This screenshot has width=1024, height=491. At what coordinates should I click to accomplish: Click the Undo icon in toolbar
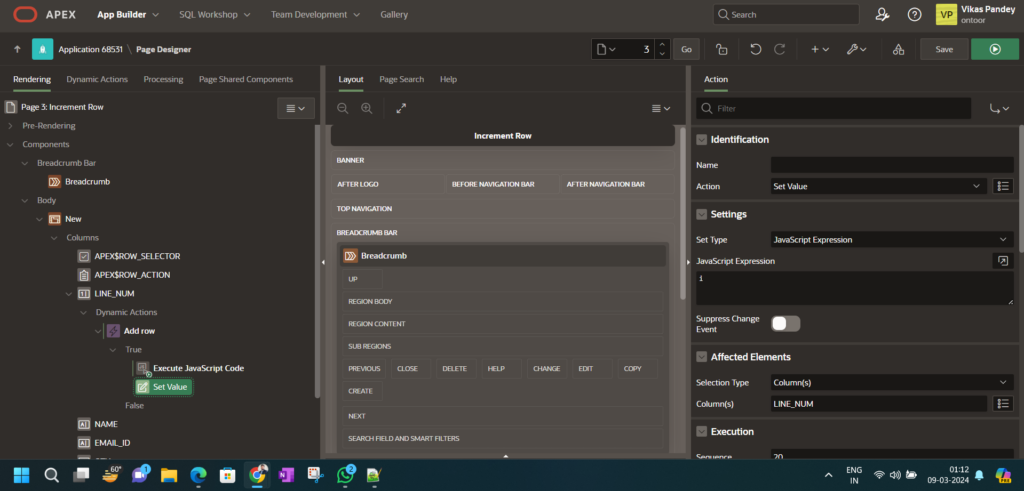pos(756,49)
